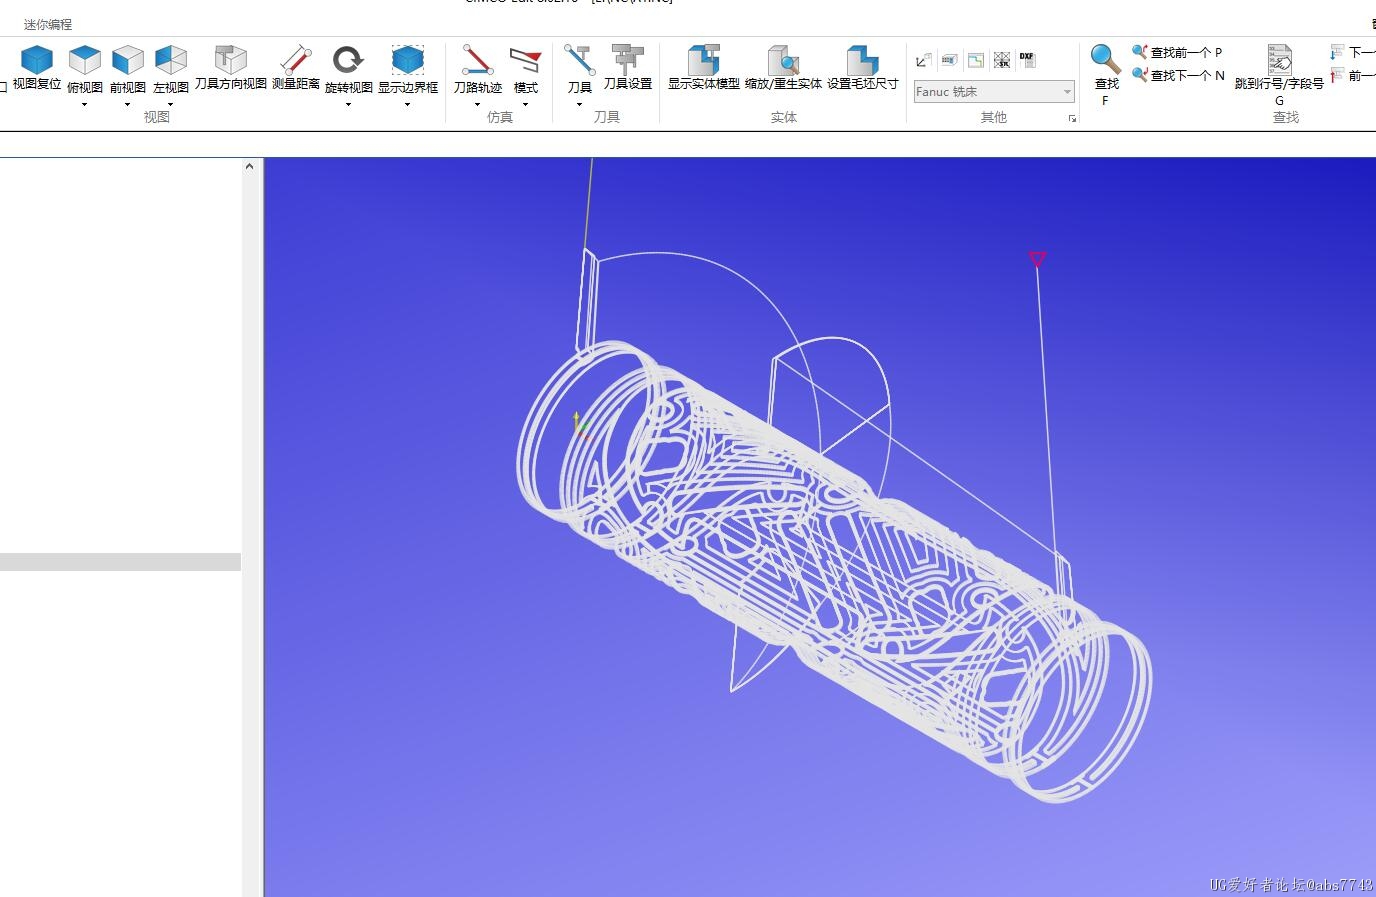Select the 前视图 front view icon
Viewport: 1376px width, 897px height.
127,60
